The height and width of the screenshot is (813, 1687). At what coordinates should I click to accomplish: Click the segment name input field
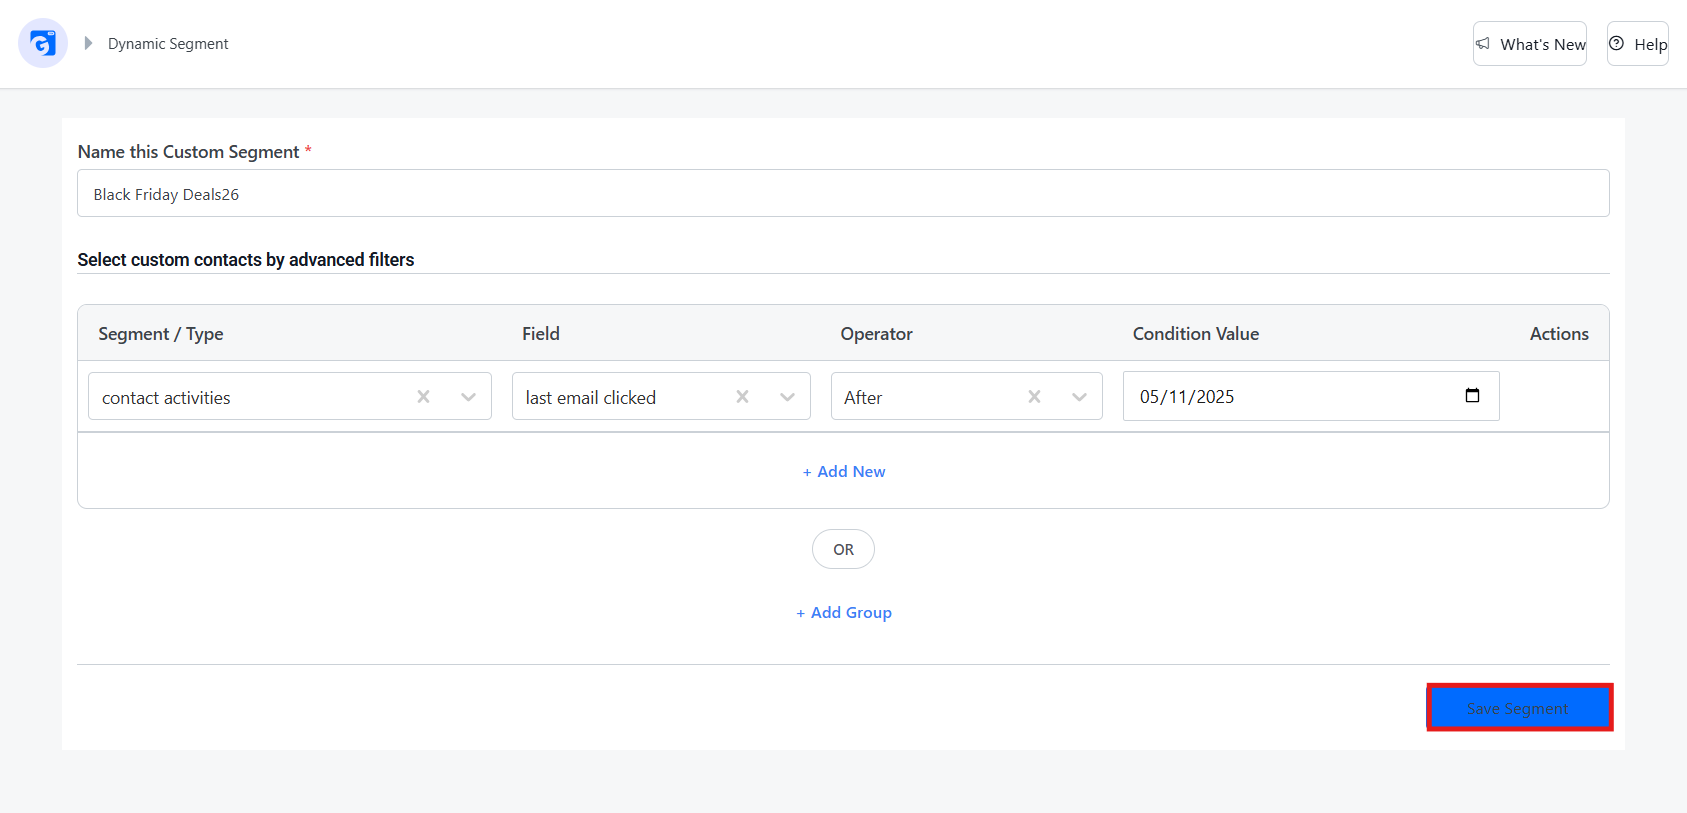[843, 193]
